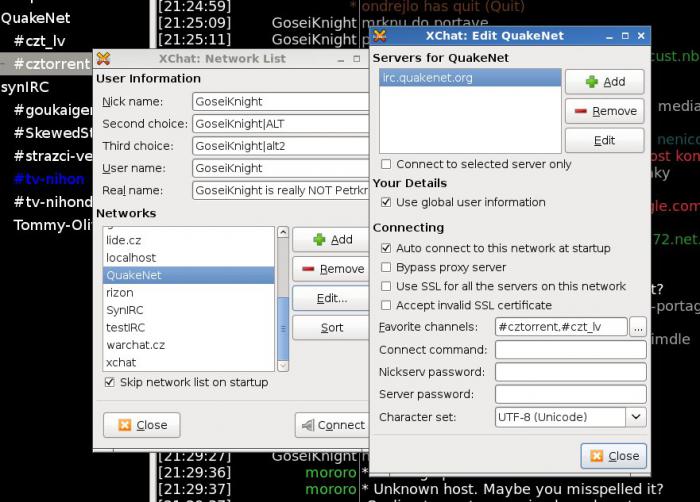The height and width of the screenshot is (502, 700).
Task: Close Edit QuakeNet window with titlebar X
Action: tap(641, 36)
